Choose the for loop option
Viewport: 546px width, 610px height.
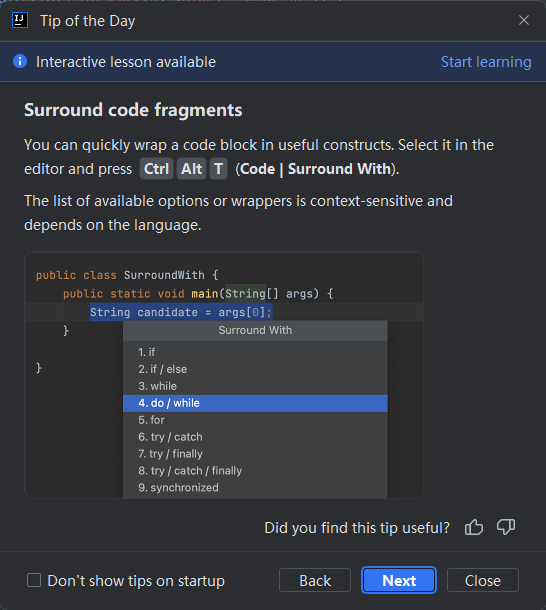[255, 420]
